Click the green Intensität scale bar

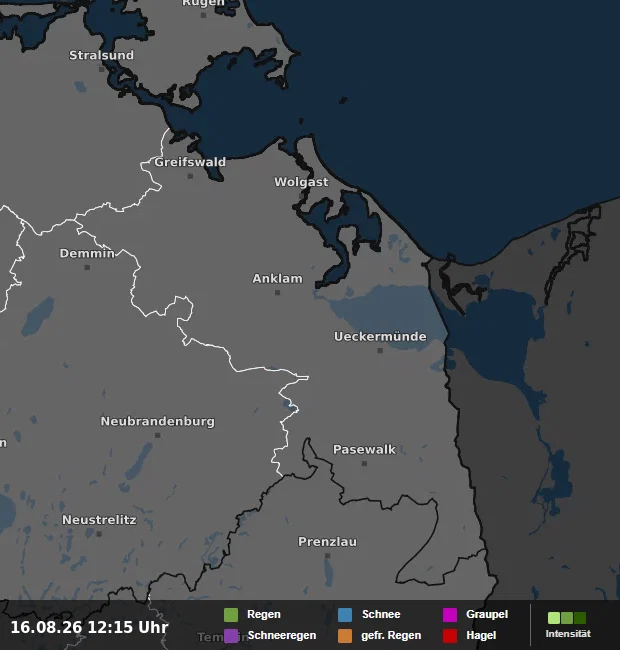click(567, 618)
